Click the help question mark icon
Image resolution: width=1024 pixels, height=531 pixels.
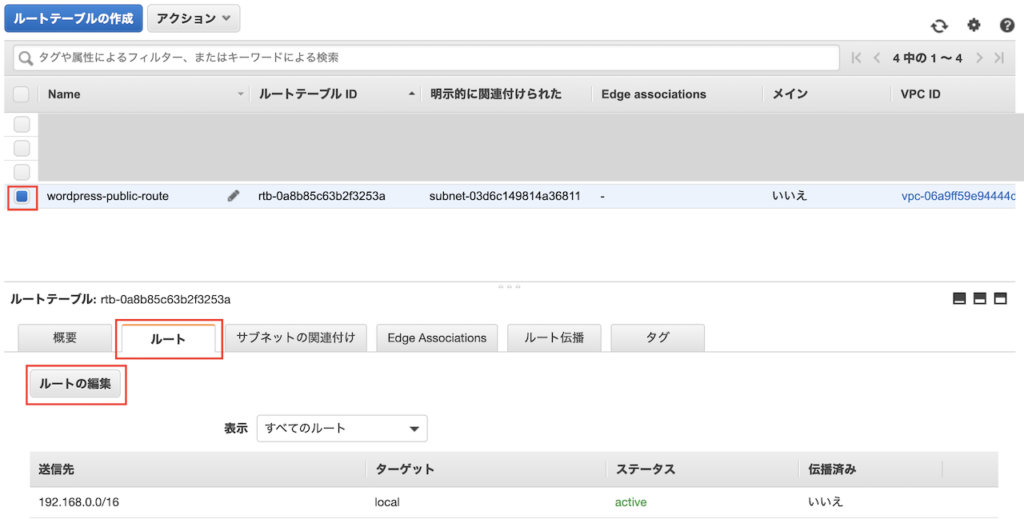pos(1006,27)
